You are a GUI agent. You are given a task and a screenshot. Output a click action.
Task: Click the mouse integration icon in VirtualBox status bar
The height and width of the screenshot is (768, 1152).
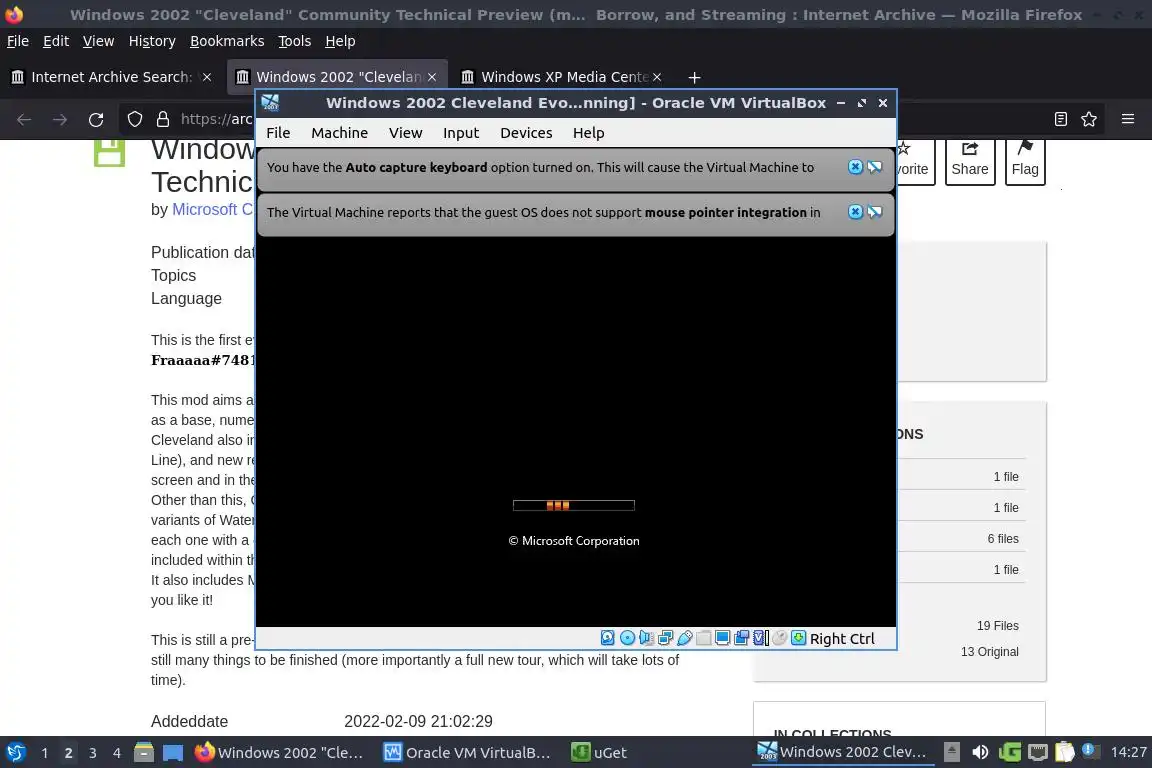coord(780,638)
